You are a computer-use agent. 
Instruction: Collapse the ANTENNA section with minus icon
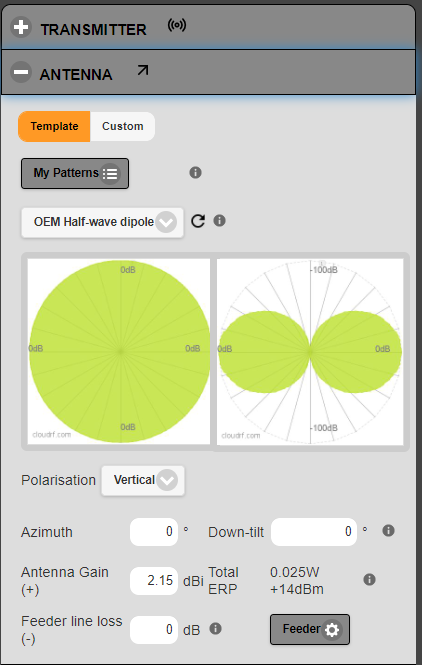21,72
